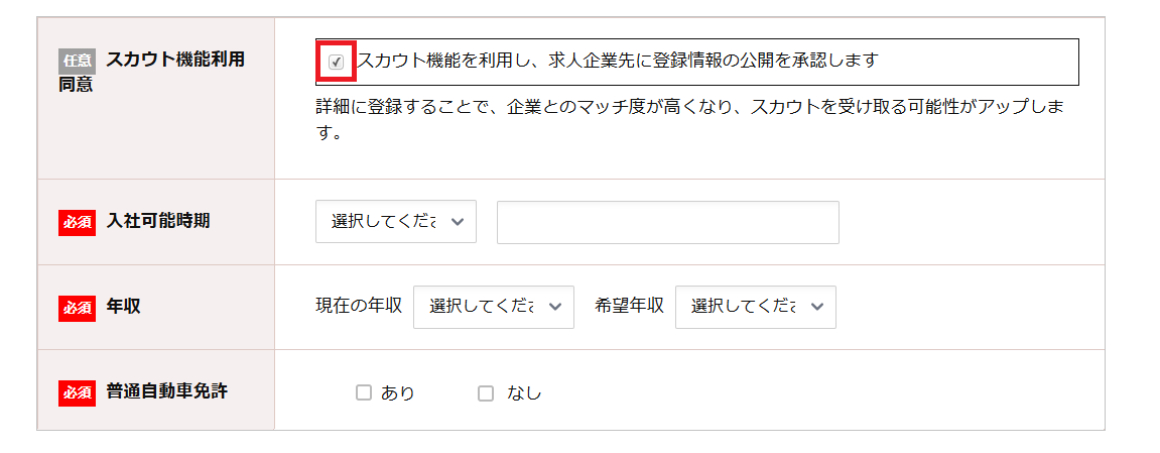Click the 詳細に登録することで description text
This screenshot has width=1160, height=453.
pos(688,107)
